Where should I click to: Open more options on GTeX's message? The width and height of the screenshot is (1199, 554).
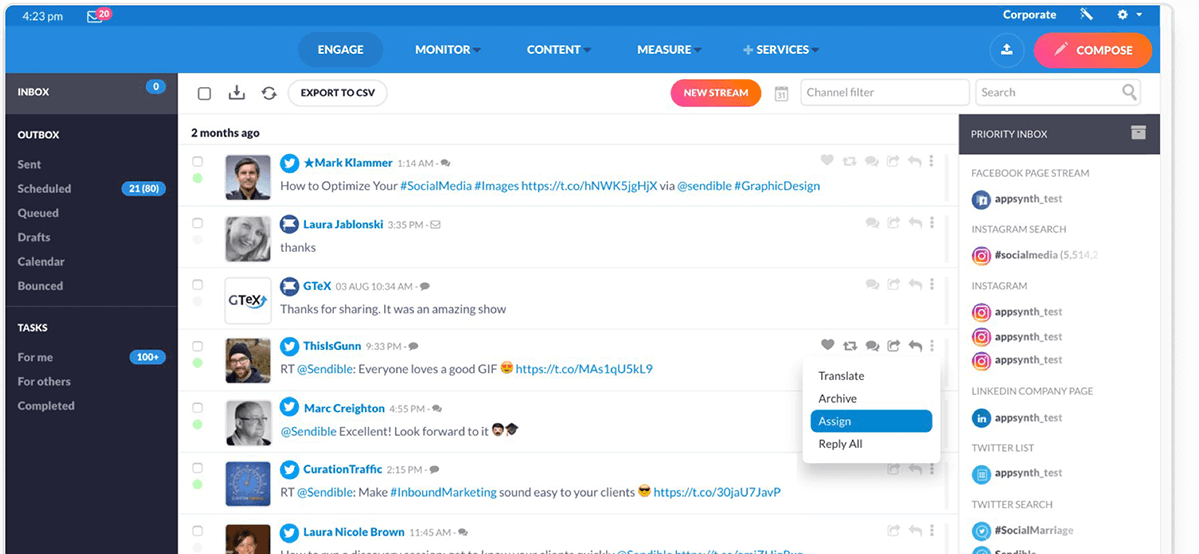(x=931, y=284)
